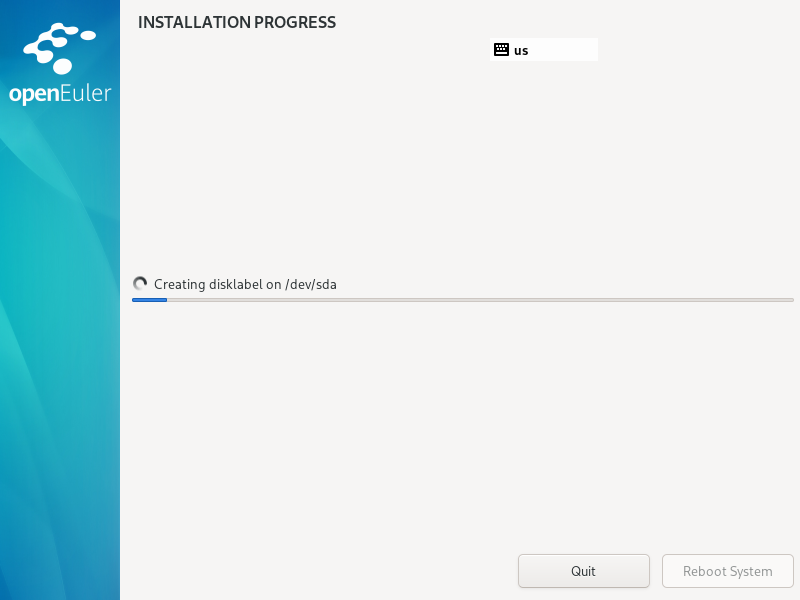Click the installation progress bar
The image size is (800, 600).
pos(463,300)
